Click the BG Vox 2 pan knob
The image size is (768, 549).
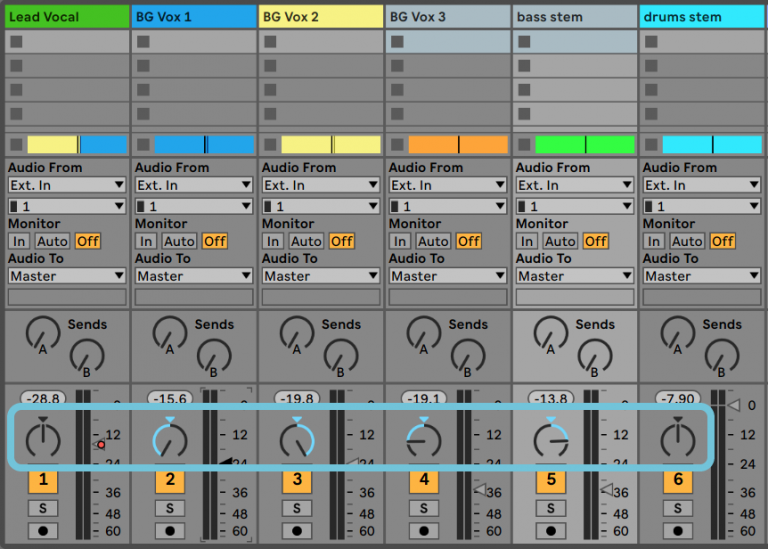297,440
